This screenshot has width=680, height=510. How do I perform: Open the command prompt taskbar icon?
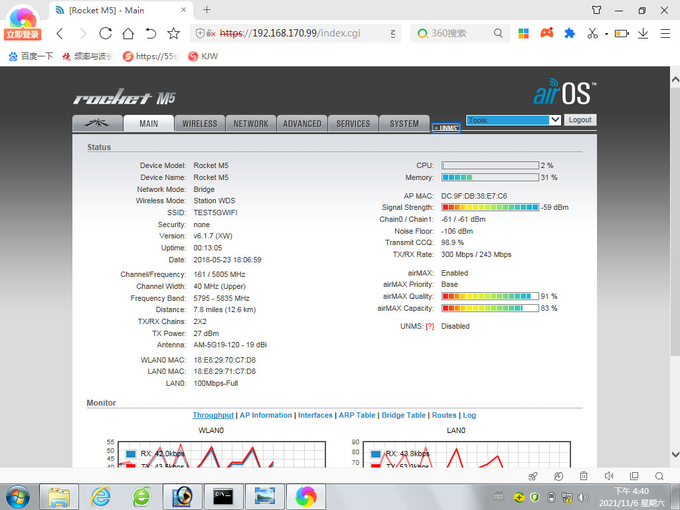[x=223, y=497]
